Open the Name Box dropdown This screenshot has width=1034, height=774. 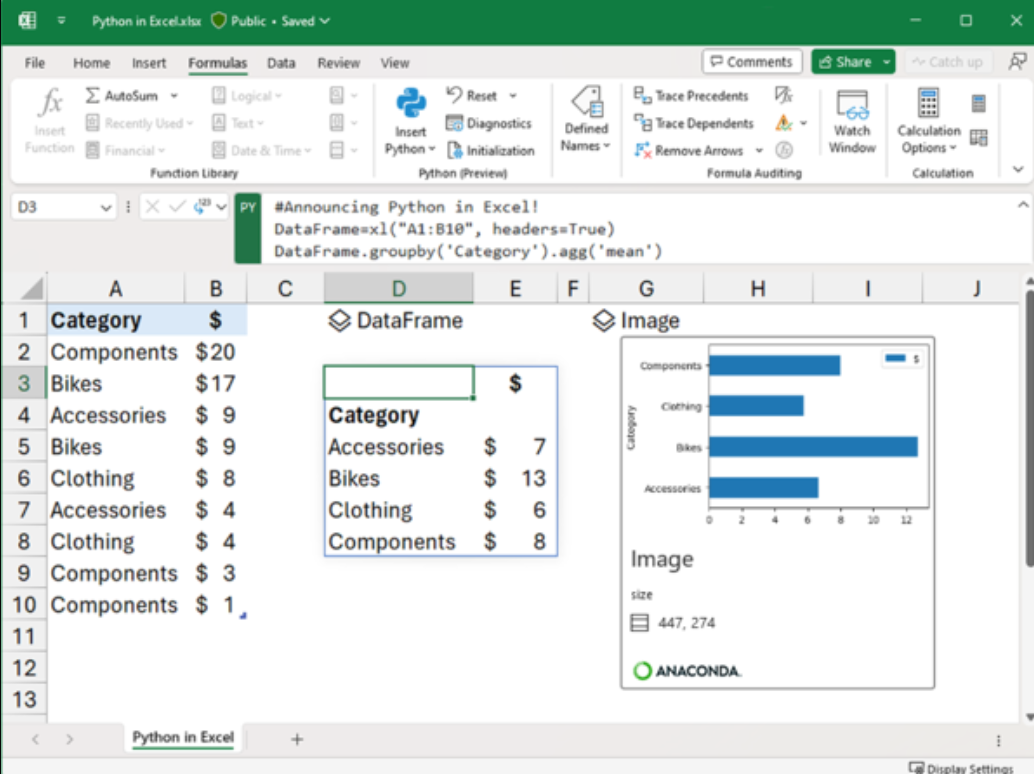105,208
